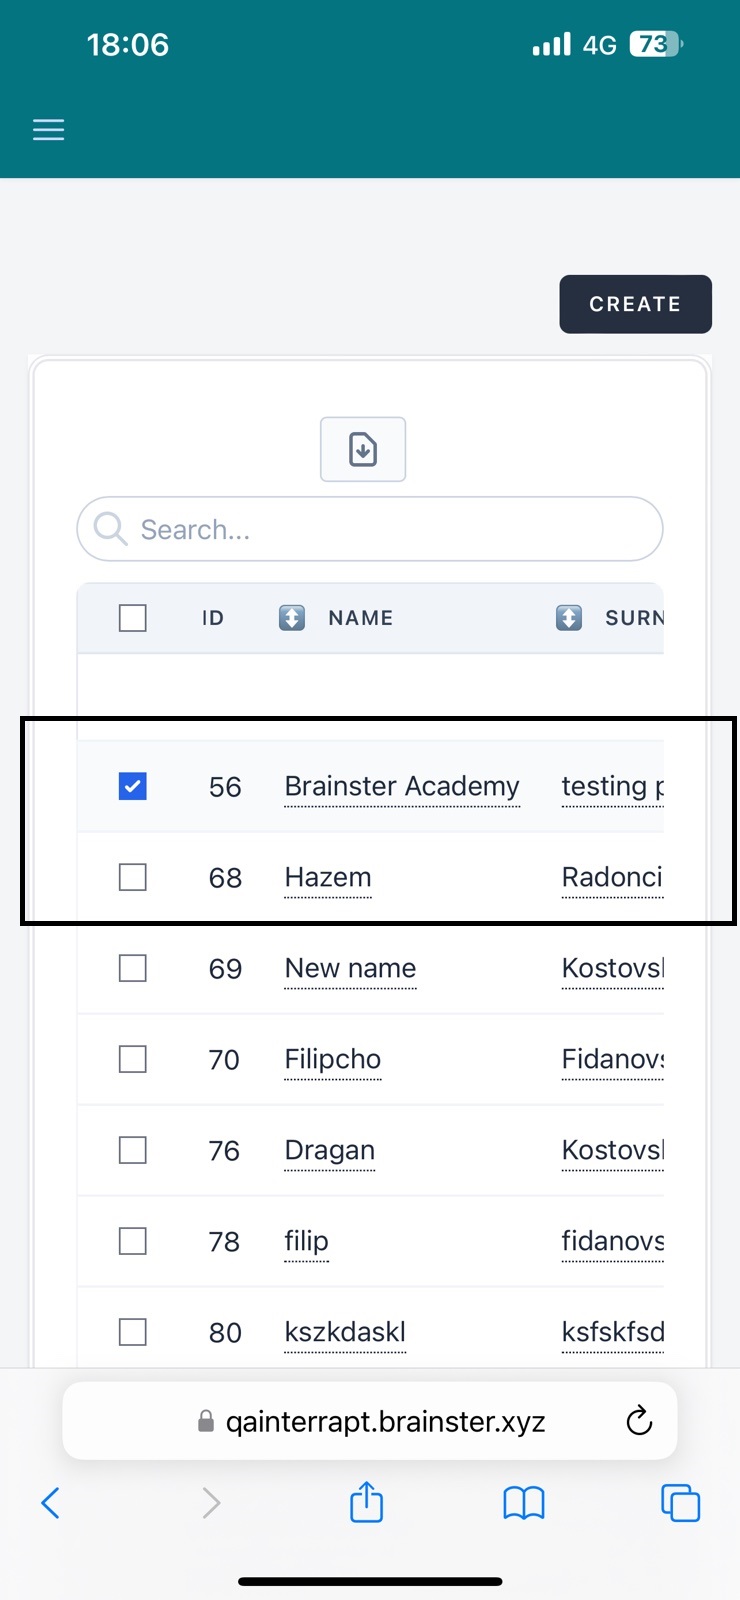Show open Safari tabs overview
The height and width of the screenshot is (1600, 740).
coord(680,1502)
